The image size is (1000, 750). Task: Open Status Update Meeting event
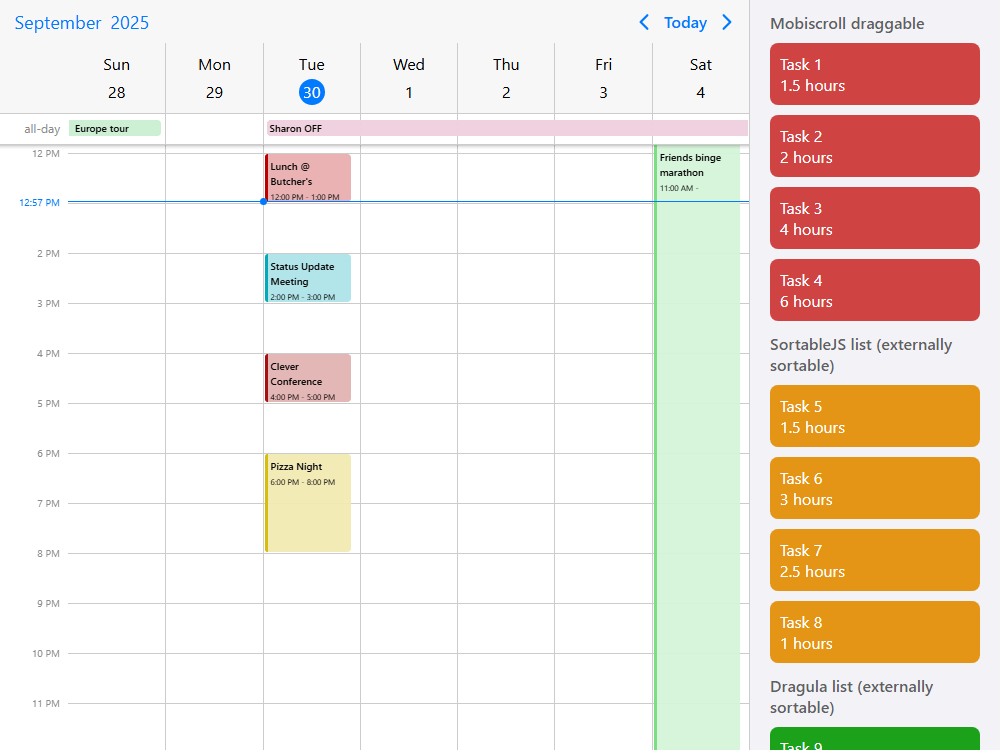(x=308, y=277)
